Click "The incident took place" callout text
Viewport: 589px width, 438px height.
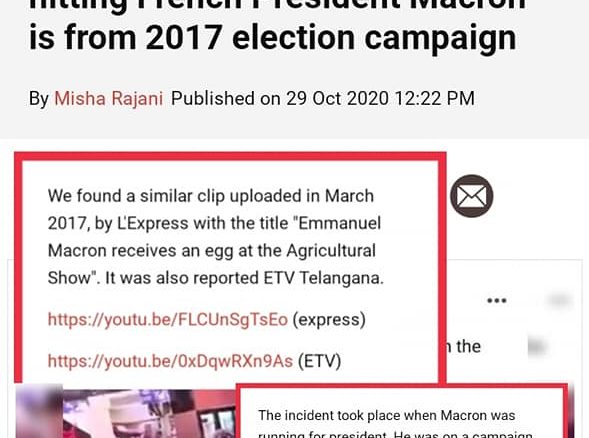pyautogui.click(x=387, y=415)
